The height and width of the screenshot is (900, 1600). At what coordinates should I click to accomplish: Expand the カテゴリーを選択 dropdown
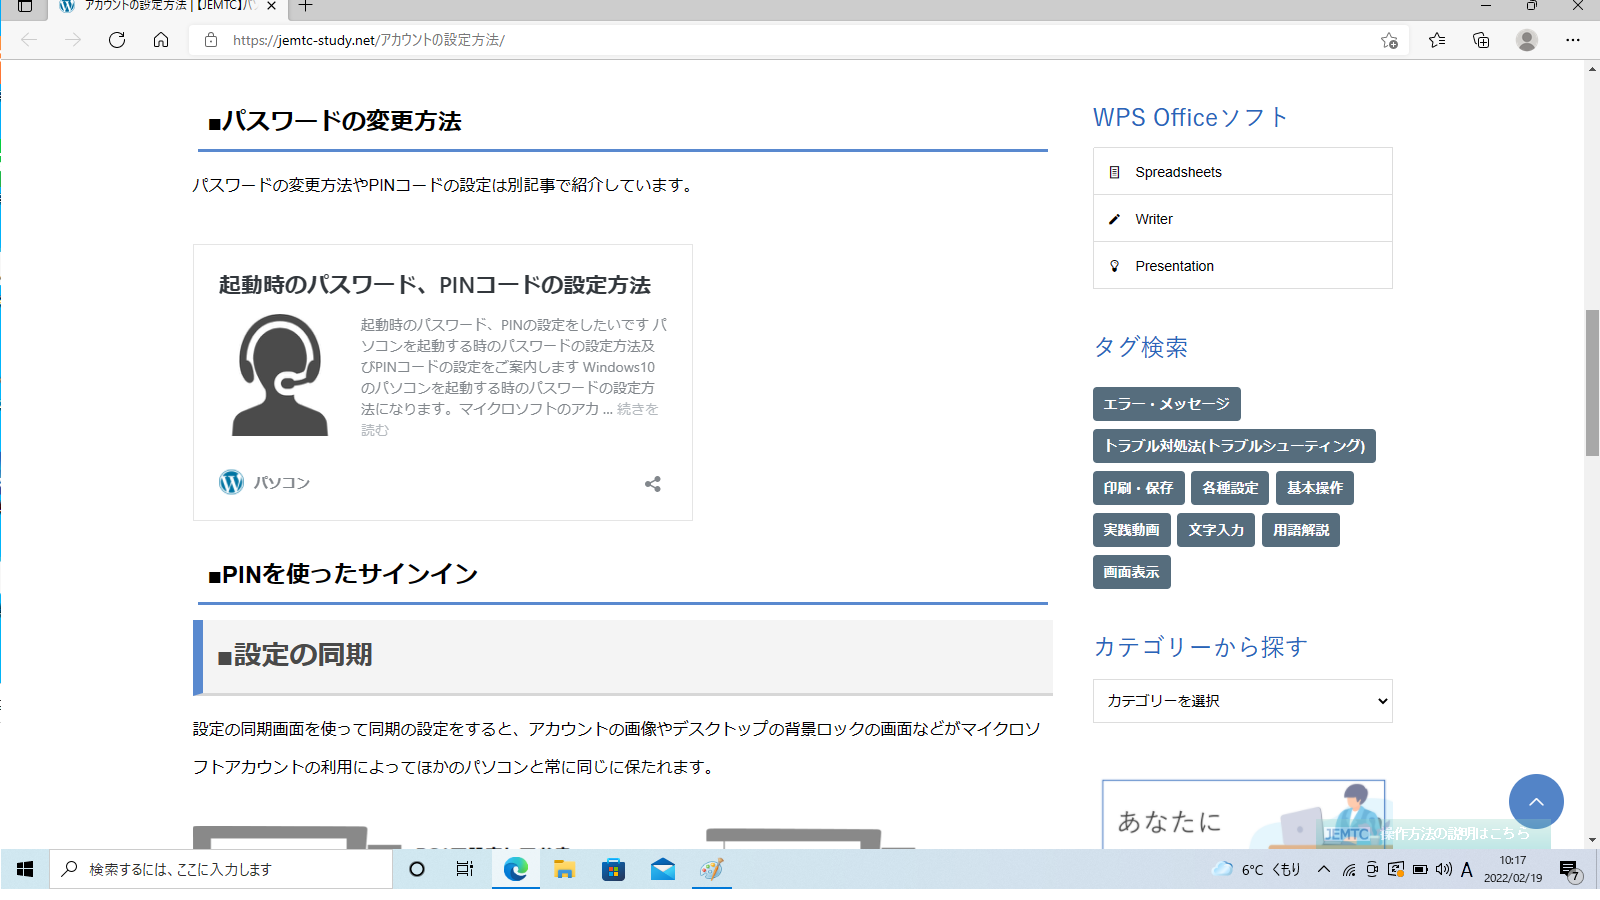click(x=1242, y=701)
